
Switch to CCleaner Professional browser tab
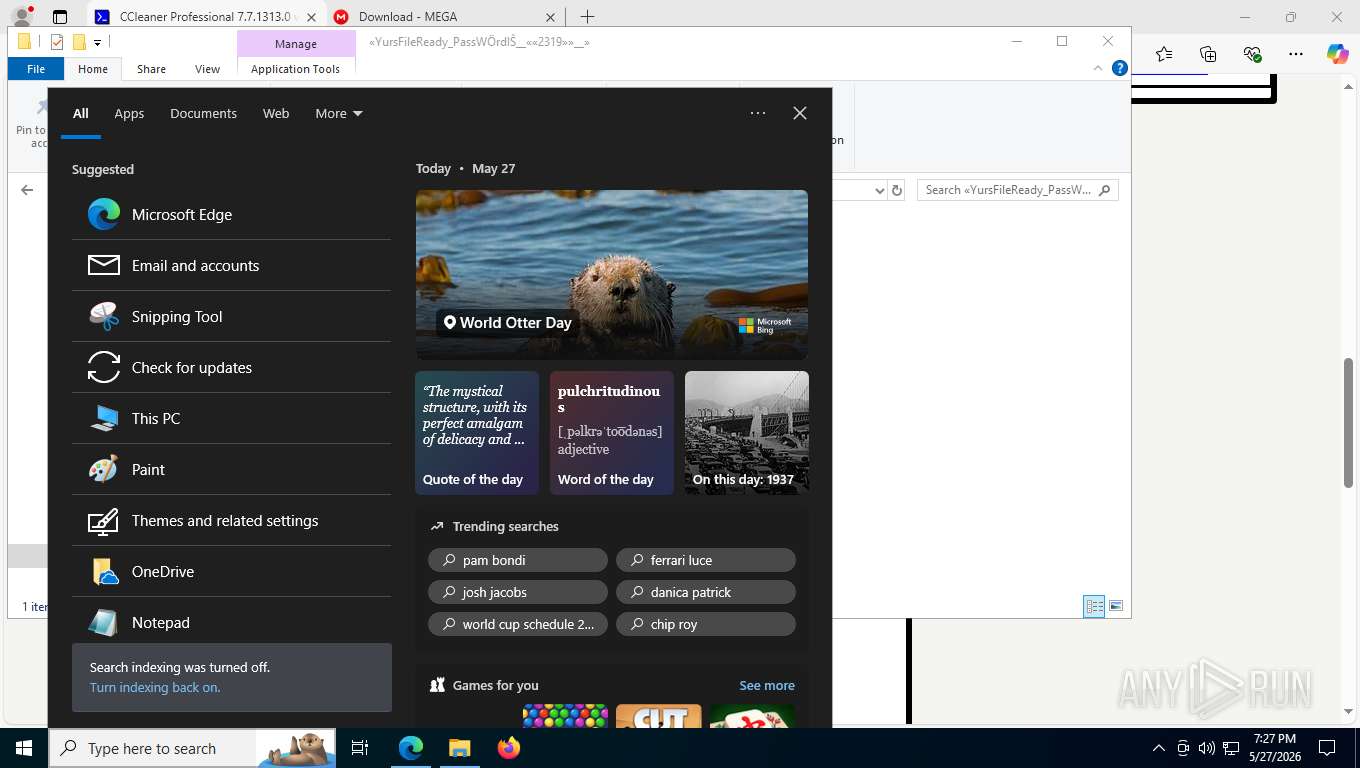click(207, 17)
